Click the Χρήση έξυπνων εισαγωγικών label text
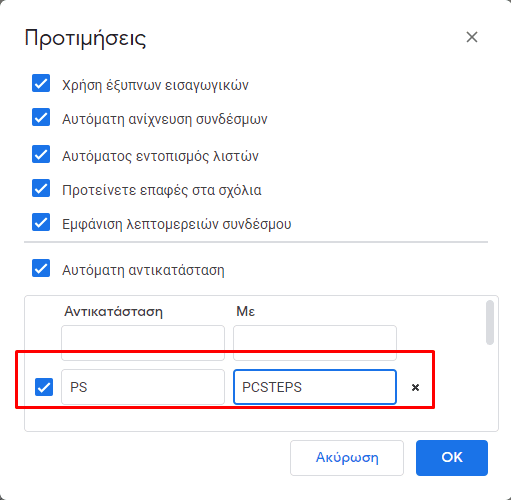Viewport: 511px width, 500px height. pos(155,85)
